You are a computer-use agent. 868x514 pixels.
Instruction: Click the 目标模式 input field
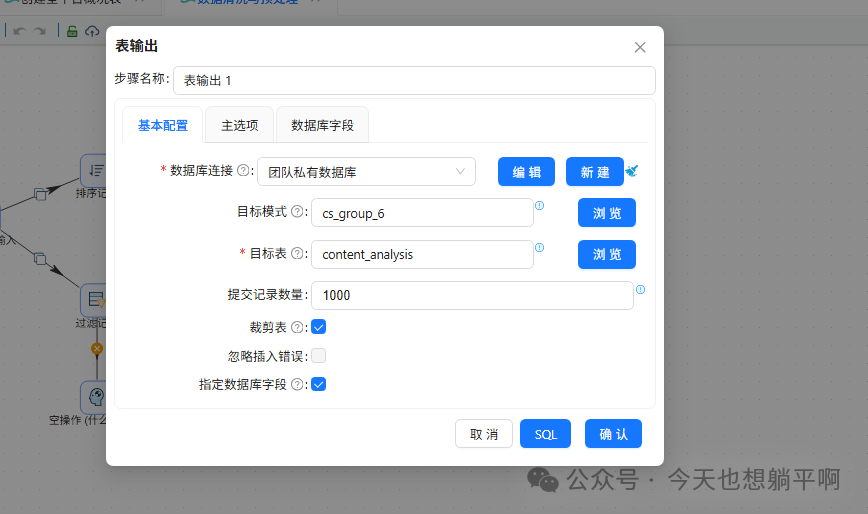pyautogui.click(x=422, y=213)
